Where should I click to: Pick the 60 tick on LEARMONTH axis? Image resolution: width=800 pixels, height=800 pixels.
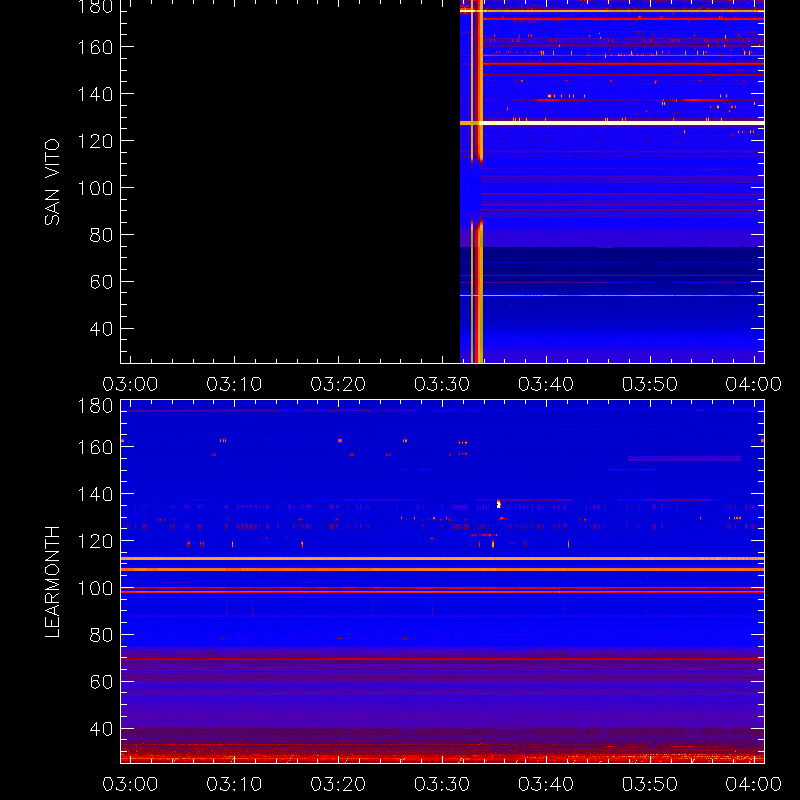(101, 682)
